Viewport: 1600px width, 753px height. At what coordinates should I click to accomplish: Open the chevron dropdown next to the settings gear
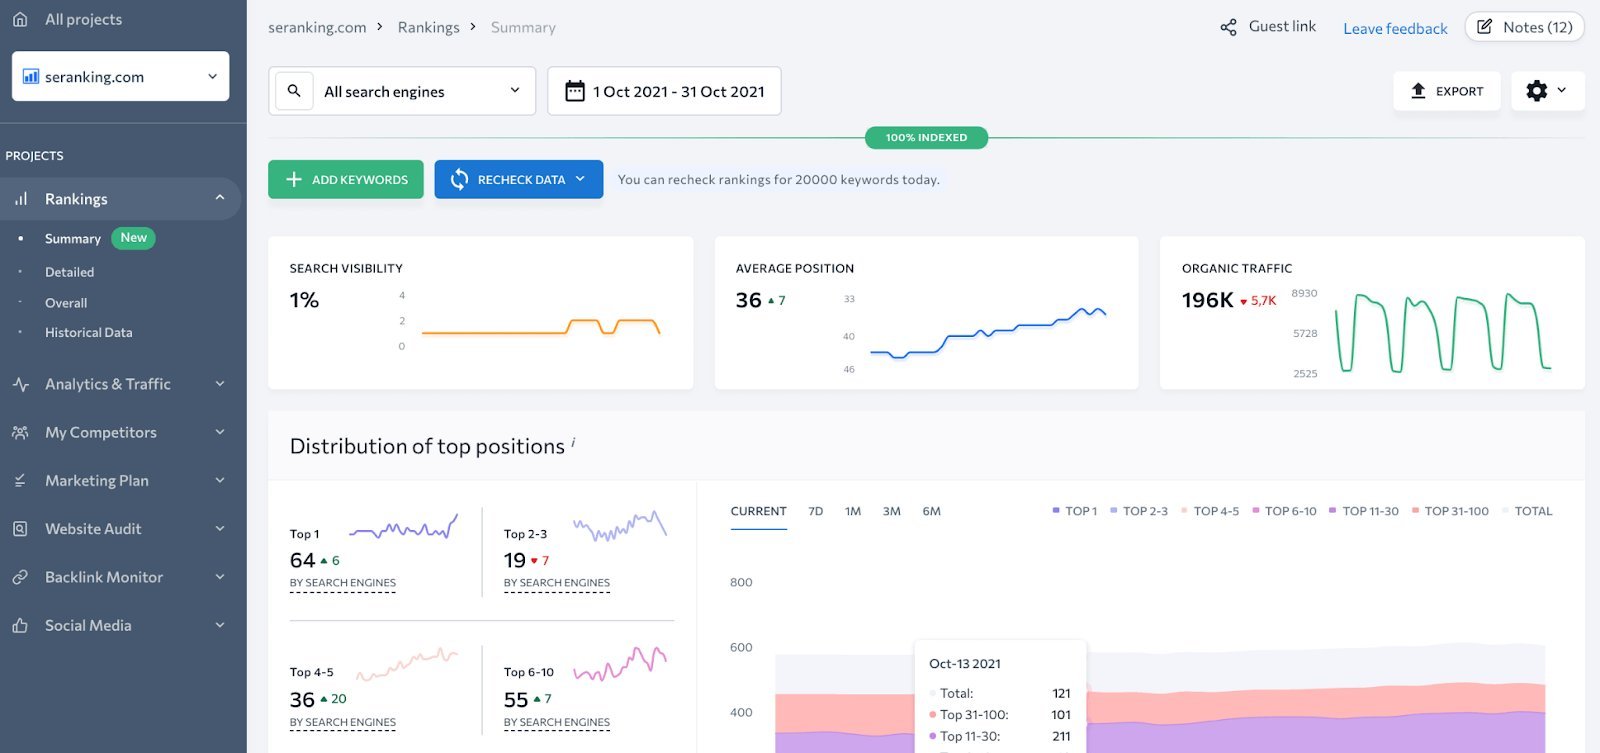pyautogui.click(x=1562, y=91)
